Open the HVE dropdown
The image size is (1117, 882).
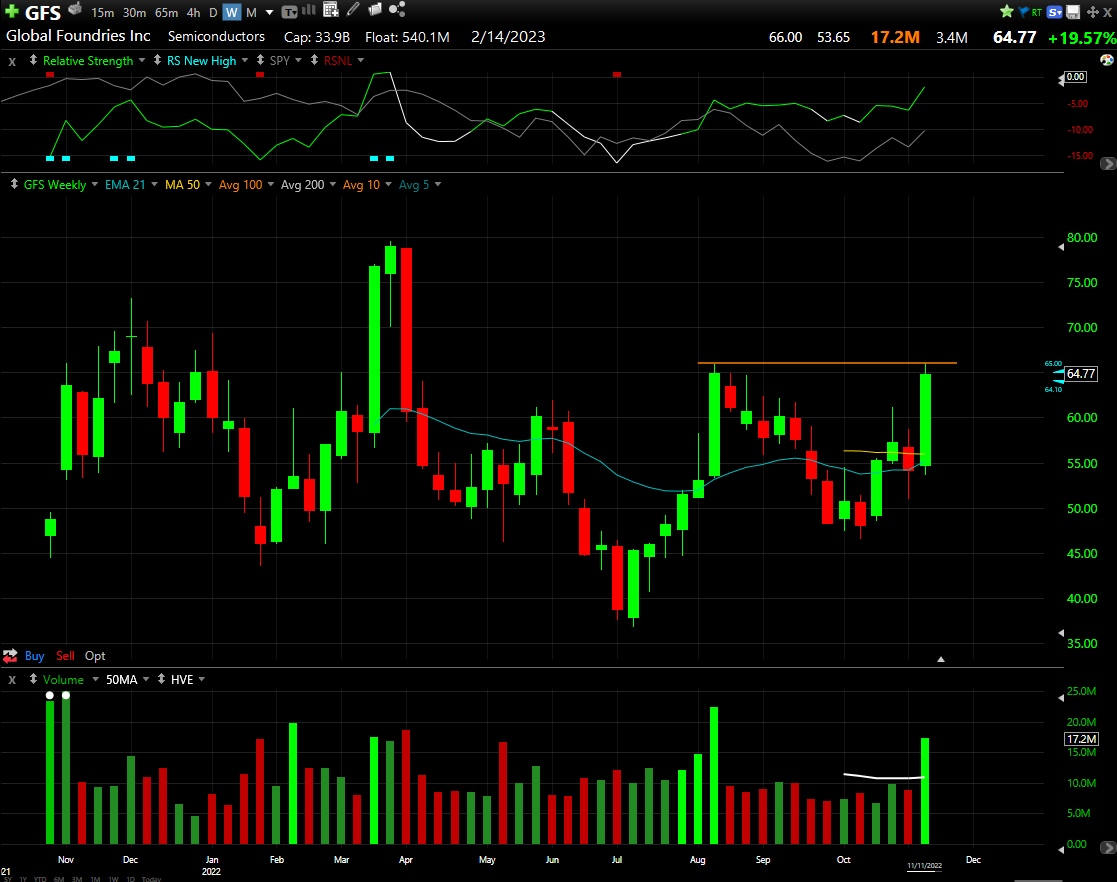(202, 679)
